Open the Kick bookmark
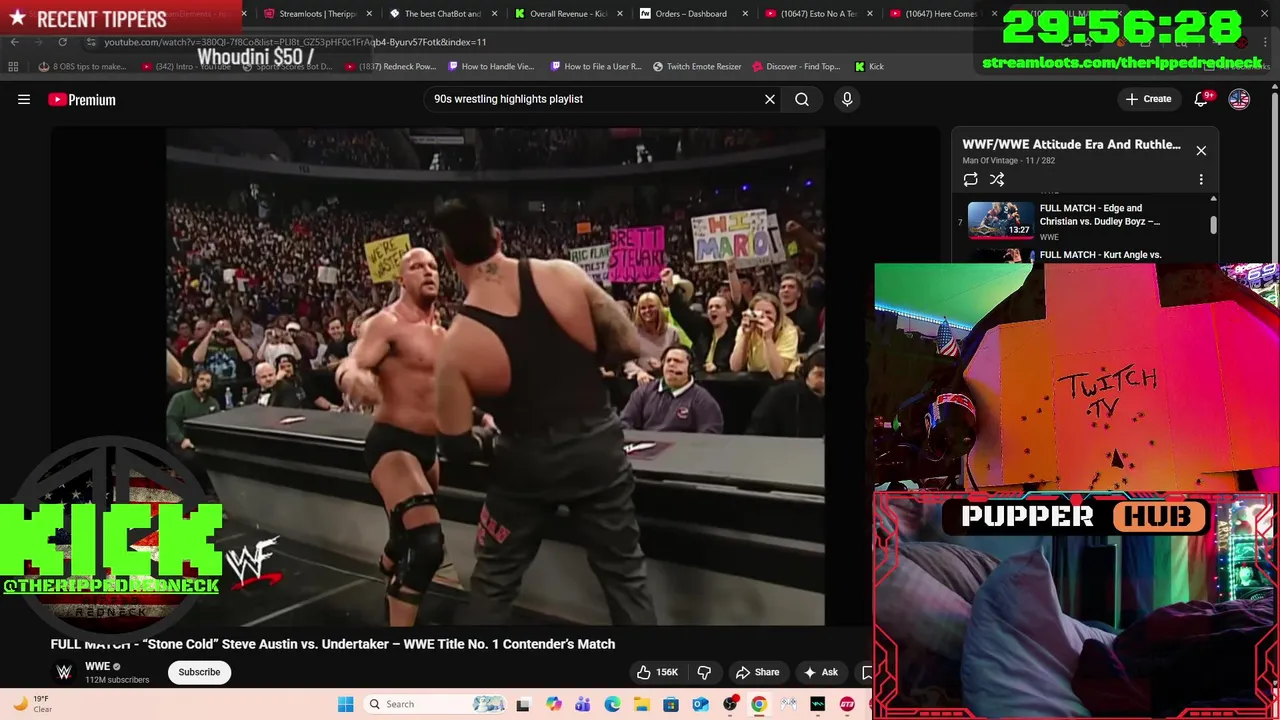This screenshot has height=720, width=1280. click(869, 66)
